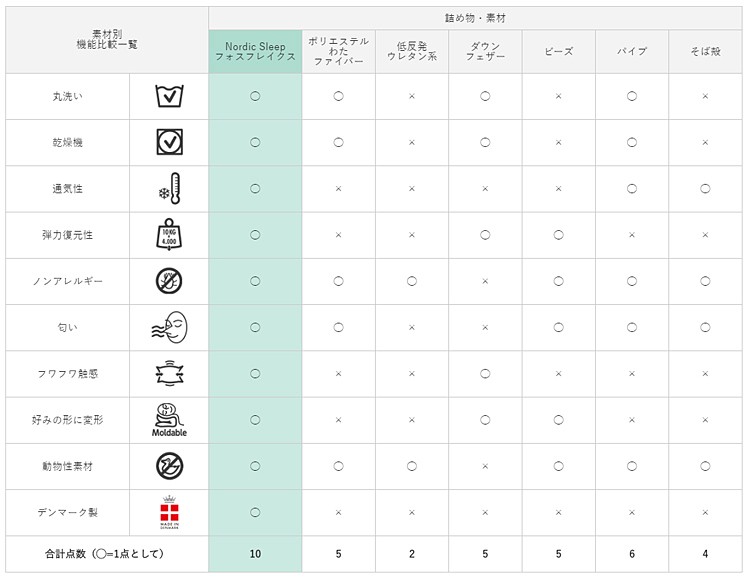750x580 pixels.
Task: Click the そば殻 column header
Action: click(x=705, y=52)
